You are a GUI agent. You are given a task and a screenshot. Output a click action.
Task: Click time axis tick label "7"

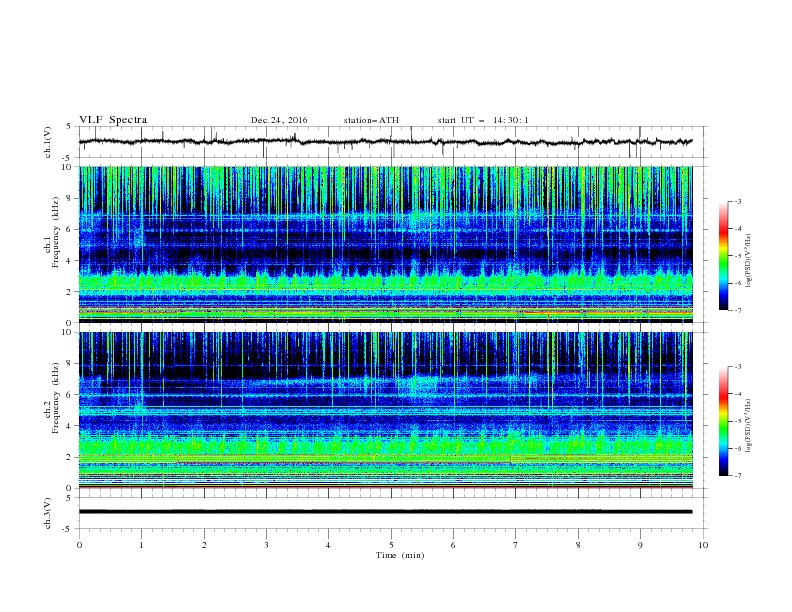coord(516,545)
